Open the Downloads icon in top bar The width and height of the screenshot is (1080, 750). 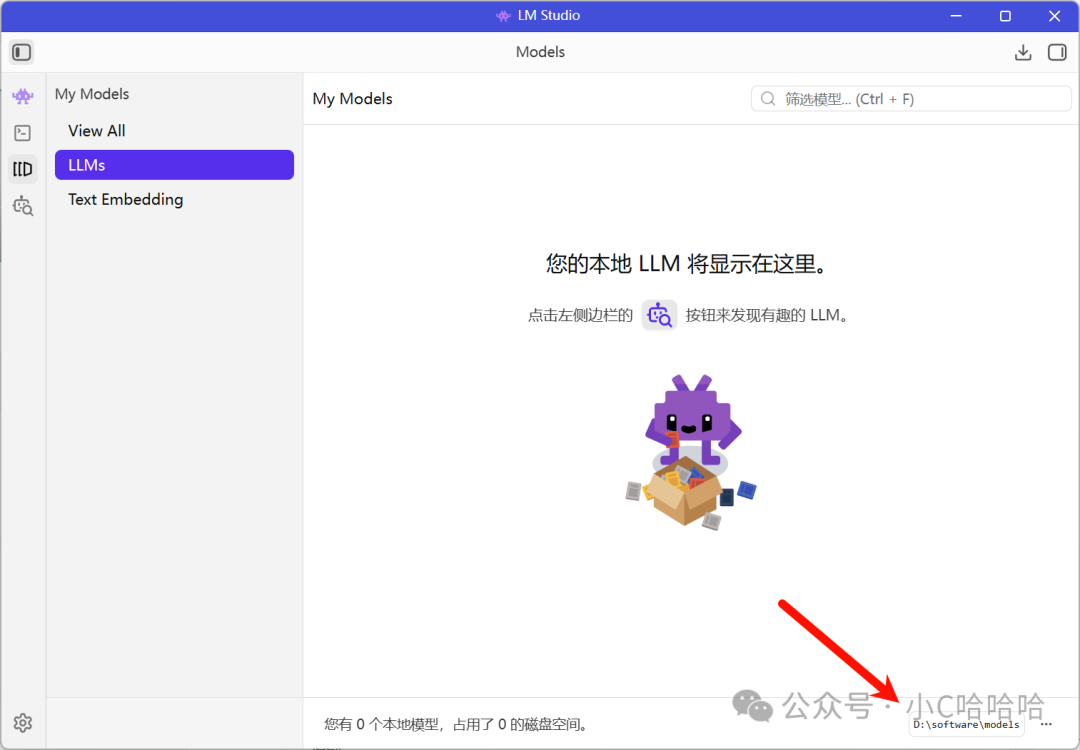coord(1023,52)
